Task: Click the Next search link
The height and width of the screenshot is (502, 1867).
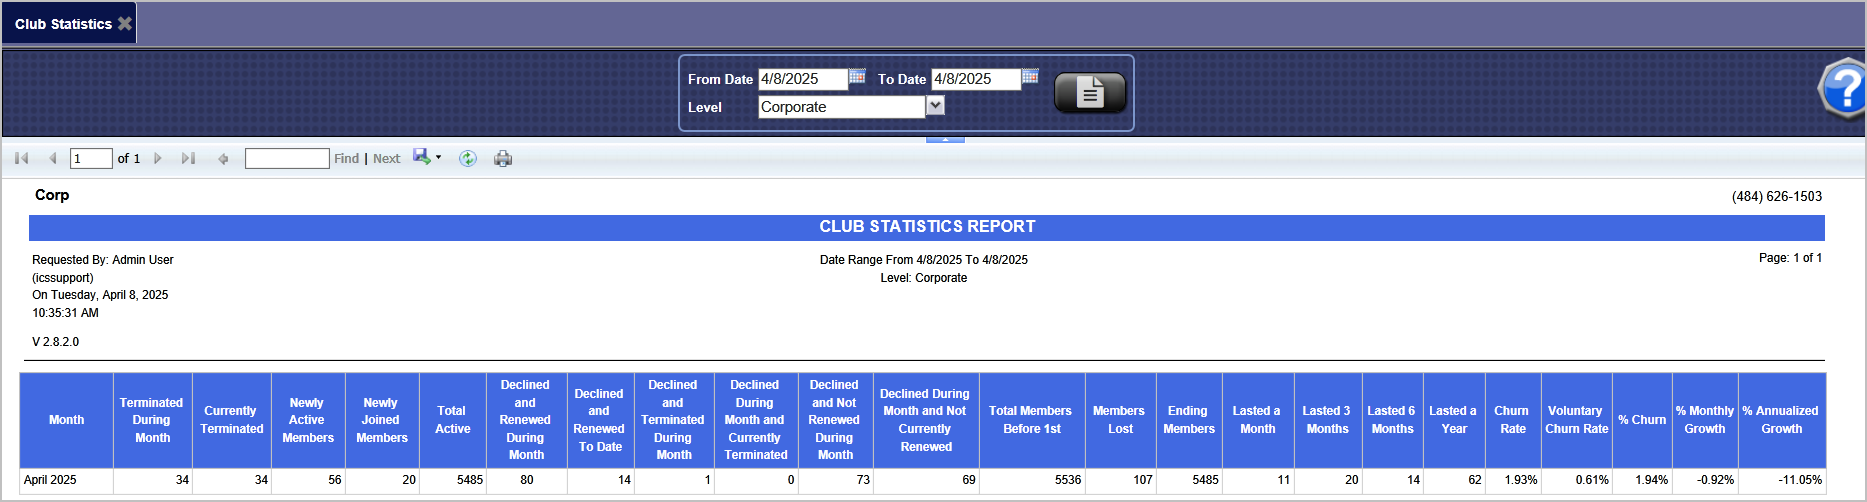Action: [x=386, y=158]
